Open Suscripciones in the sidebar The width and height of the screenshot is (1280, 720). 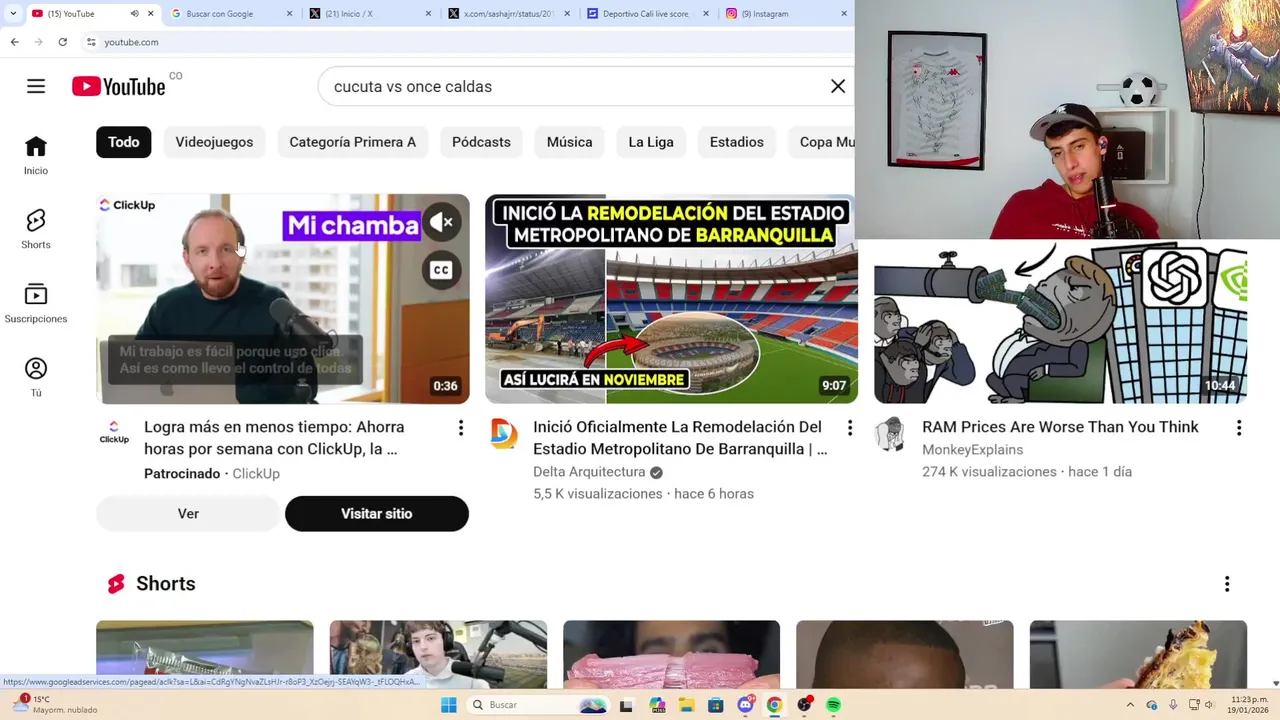pos(36,304)
